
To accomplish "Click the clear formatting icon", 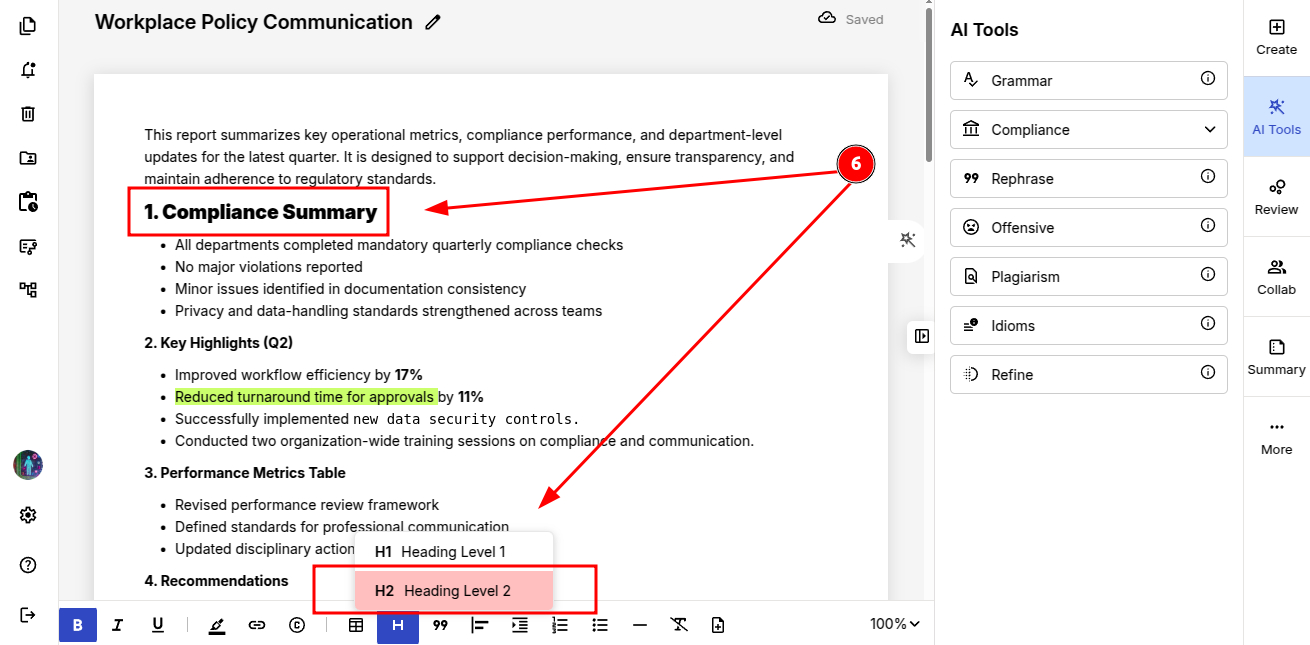I will (679, 625).
